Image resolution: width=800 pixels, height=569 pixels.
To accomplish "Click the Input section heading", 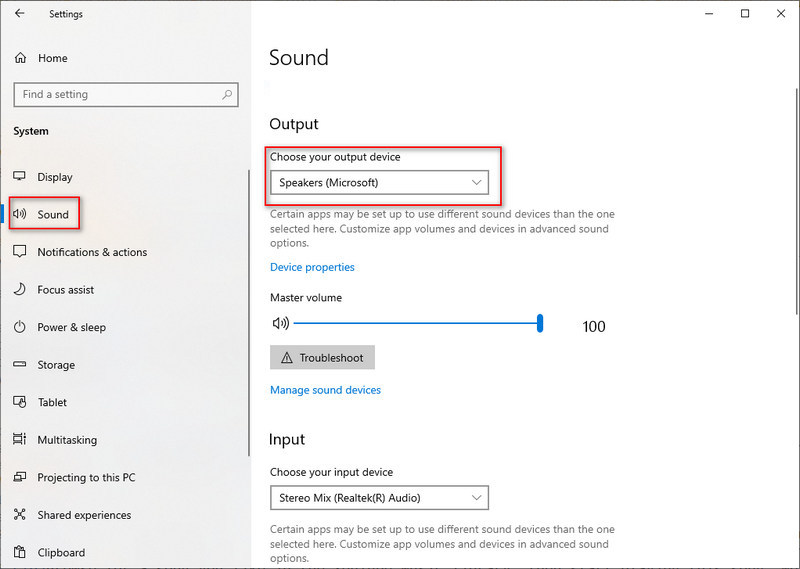I will [287, 439].
